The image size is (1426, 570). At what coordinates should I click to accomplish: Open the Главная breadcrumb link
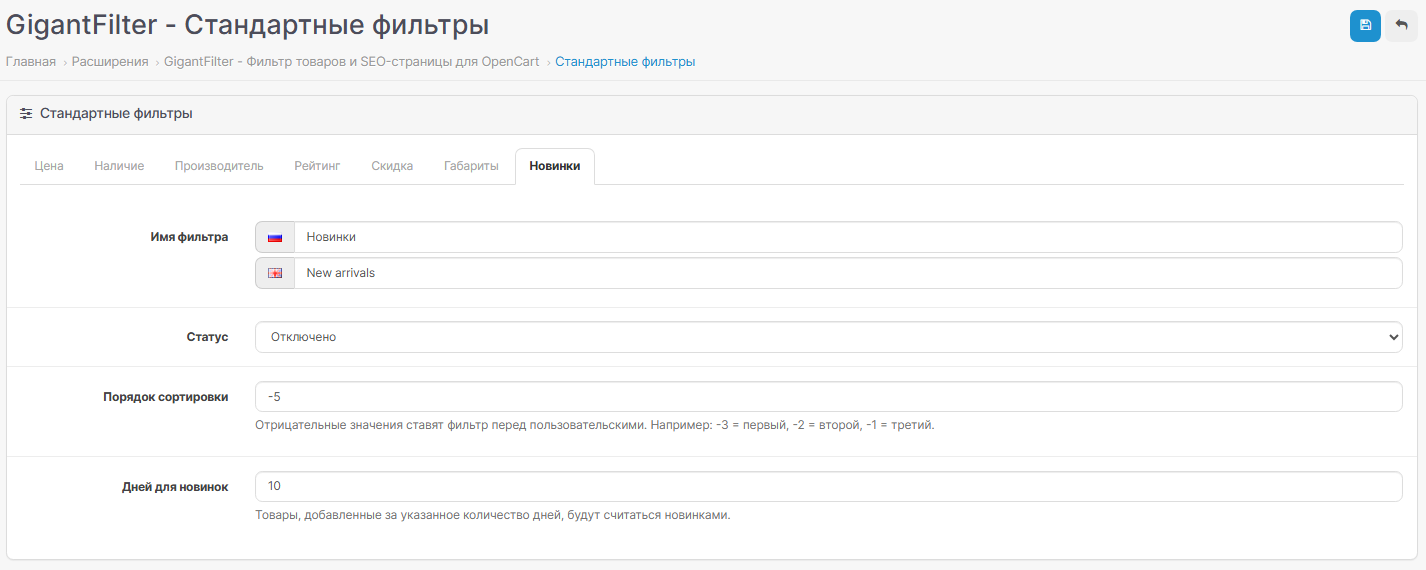(x=31, y=62)
